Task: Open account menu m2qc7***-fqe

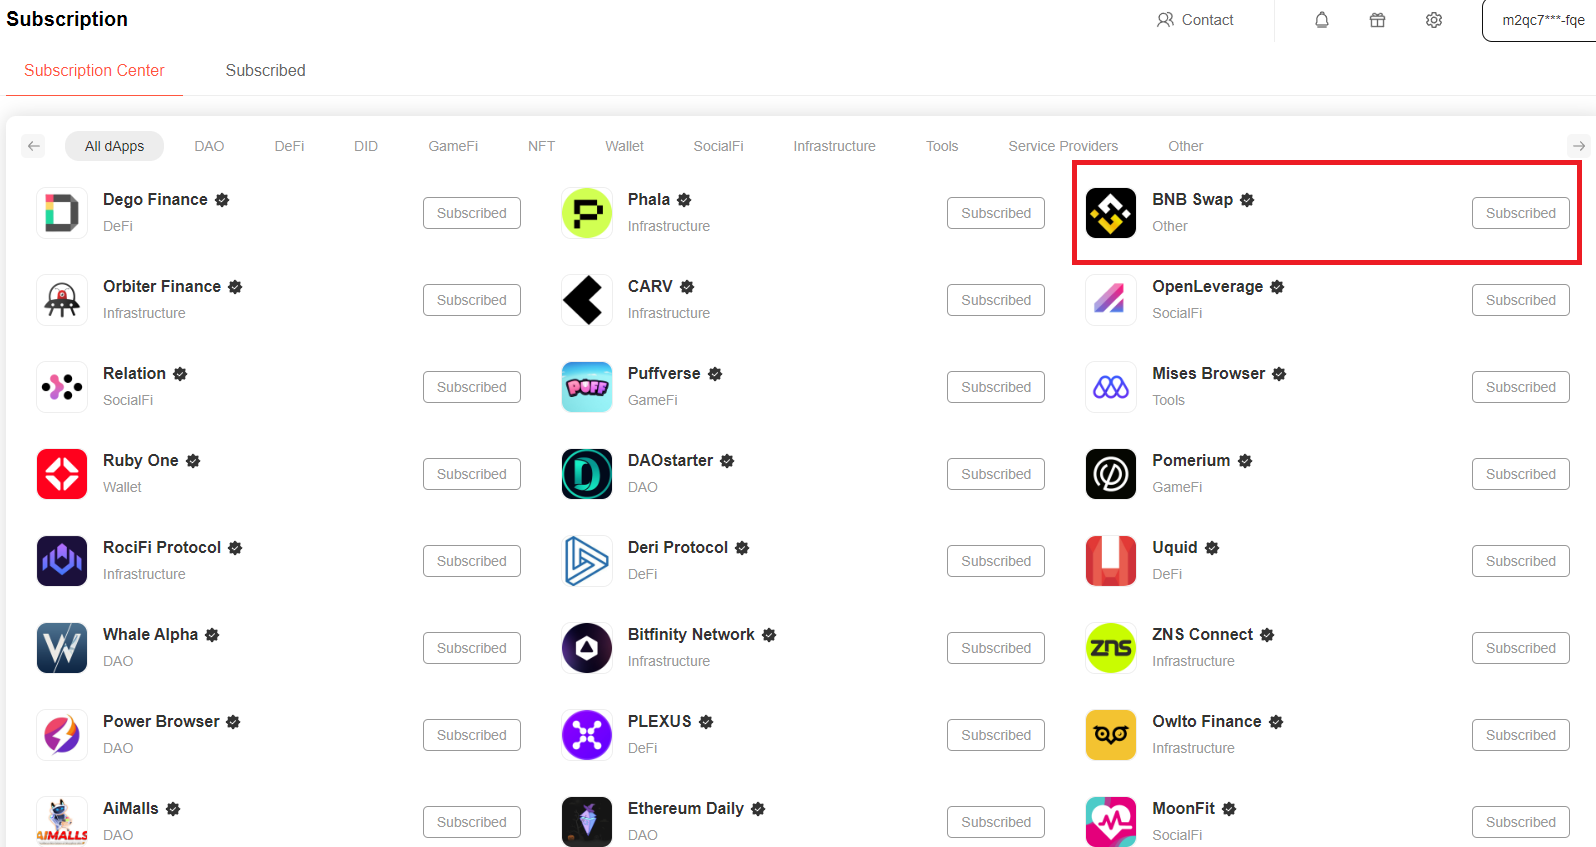Action: point(1541,20)
